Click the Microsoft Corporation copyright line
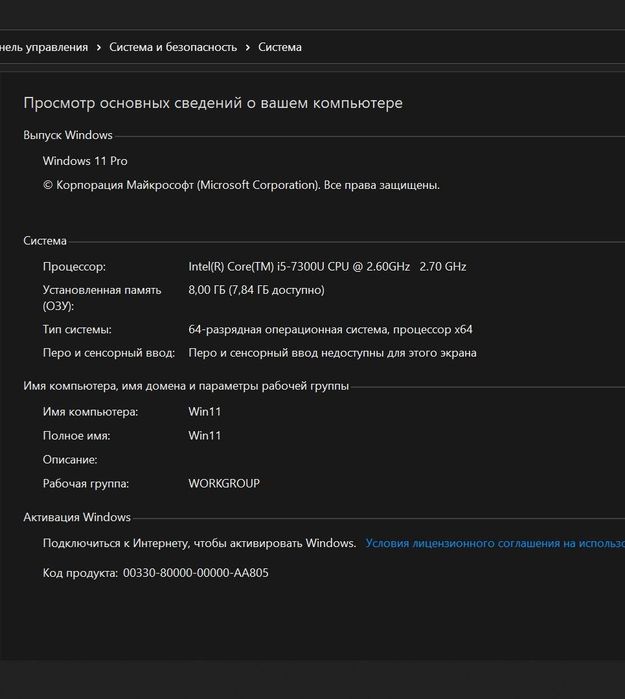Viewport: 625px width, 699px height. 241,185
